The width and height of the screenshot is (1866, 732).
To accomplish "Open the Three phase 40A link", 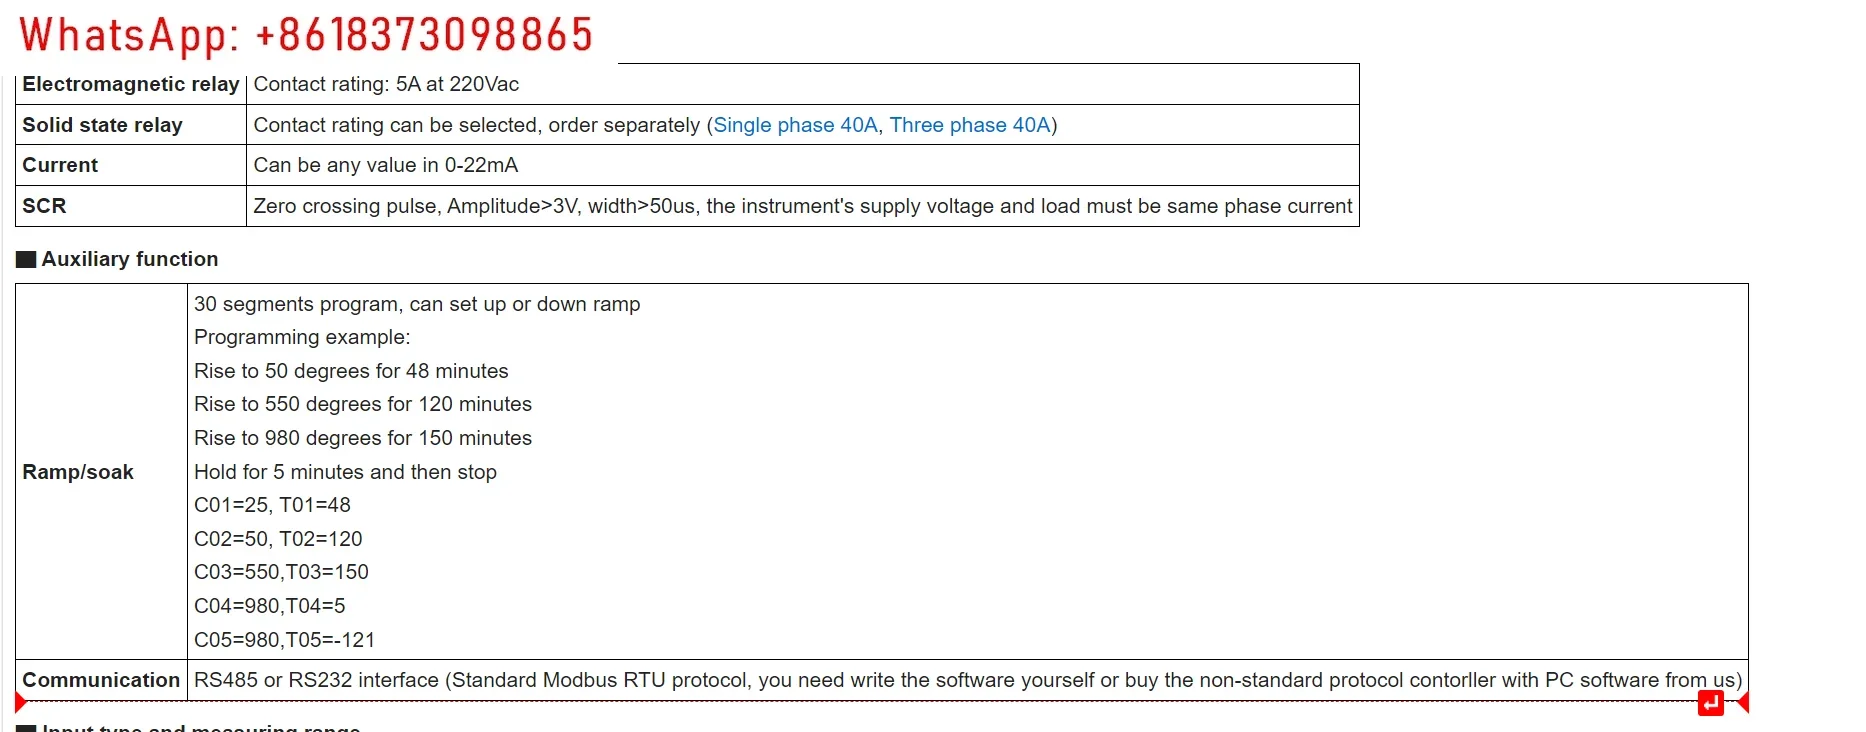I will [x=970, y=125].
